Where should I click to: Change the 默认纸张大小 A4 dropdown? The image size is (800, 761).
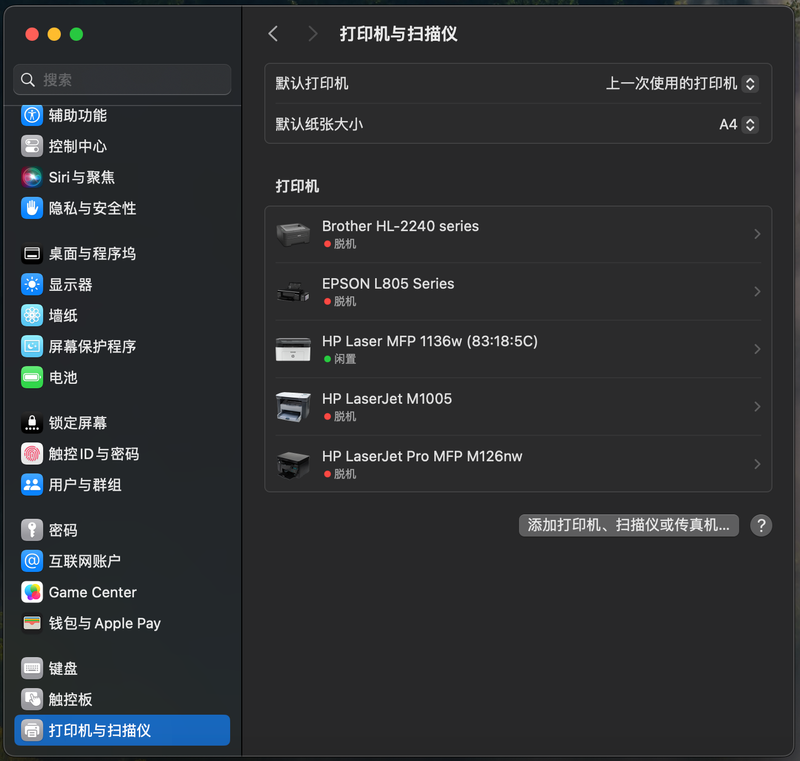(738, 125)
